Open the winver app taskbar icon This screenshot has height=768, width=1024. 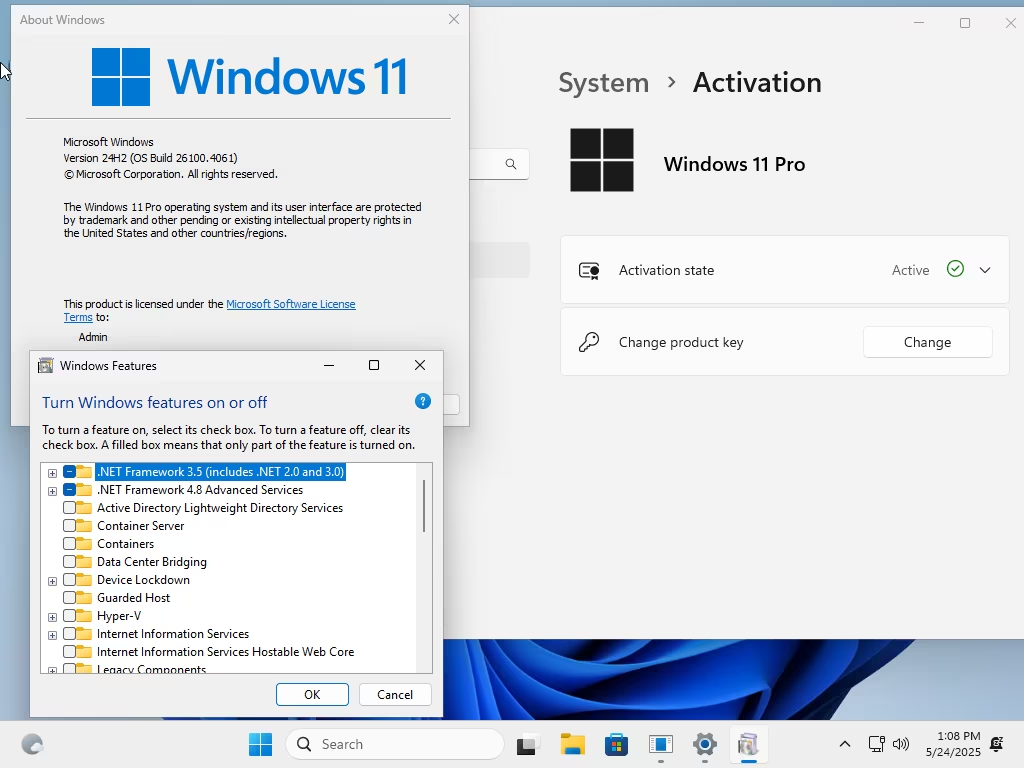661,744
